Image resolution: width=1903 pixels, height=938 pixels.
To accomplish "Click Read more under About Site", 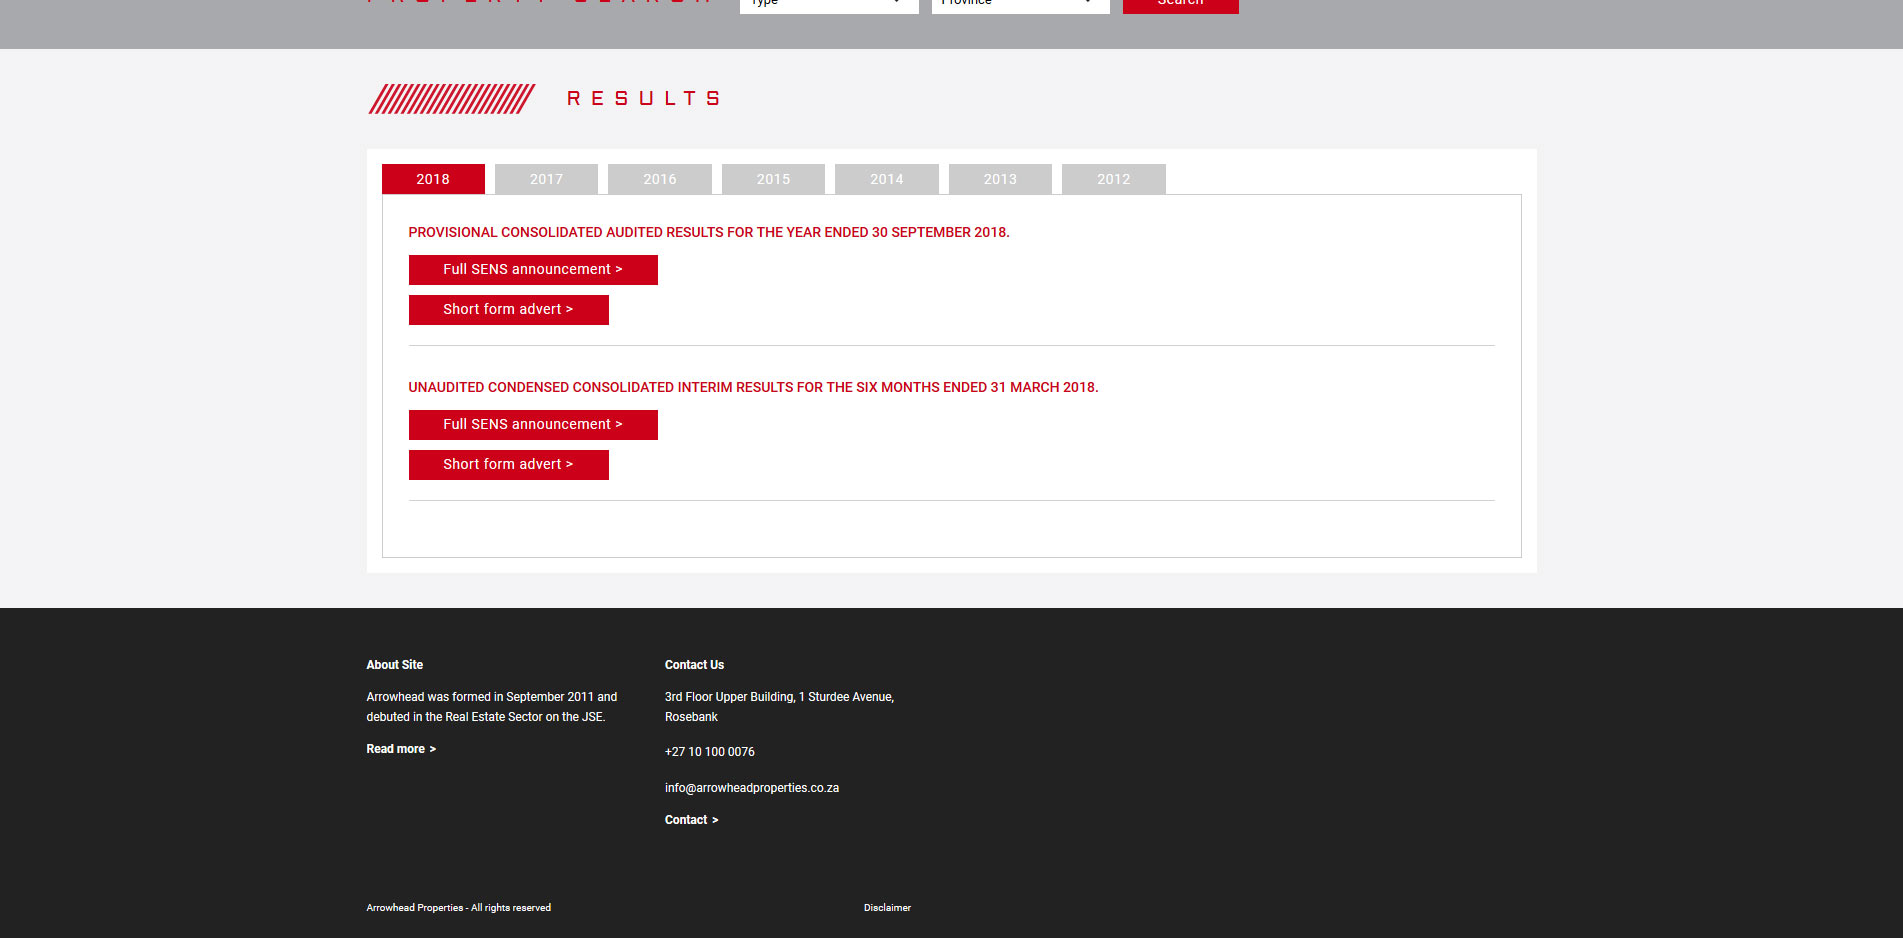I will [x=400, y=749].
